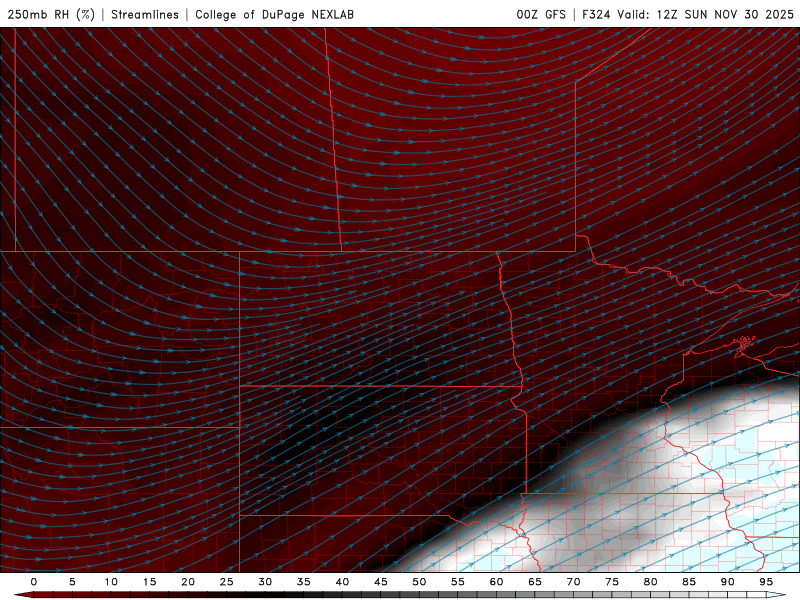Click the '15' value on color scale
The image size is (800, 600).
(149, 582)
